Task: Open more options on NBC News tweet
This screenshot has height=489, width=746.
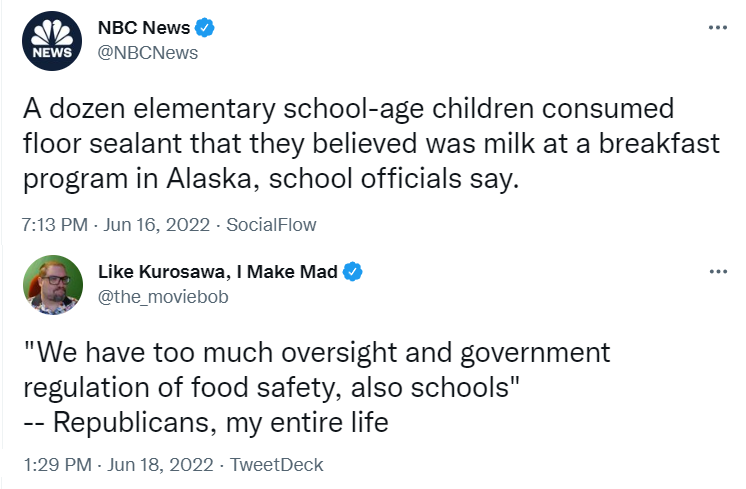Action: (x=717, y=27)
